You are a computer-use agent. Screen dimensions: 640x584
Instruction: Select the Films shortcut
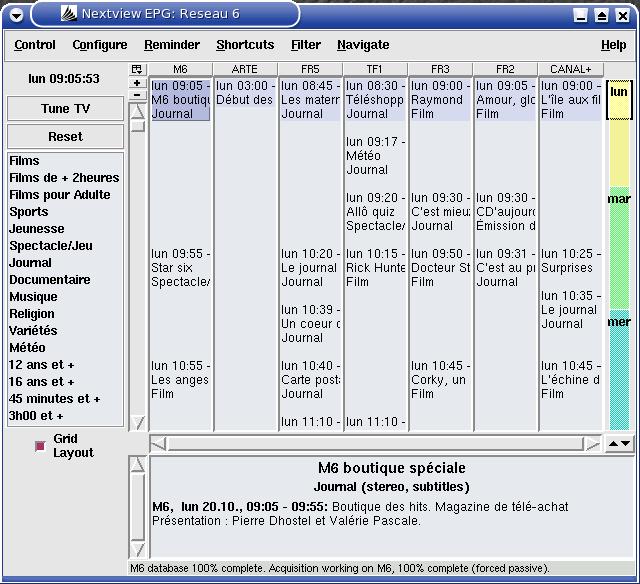65,161
